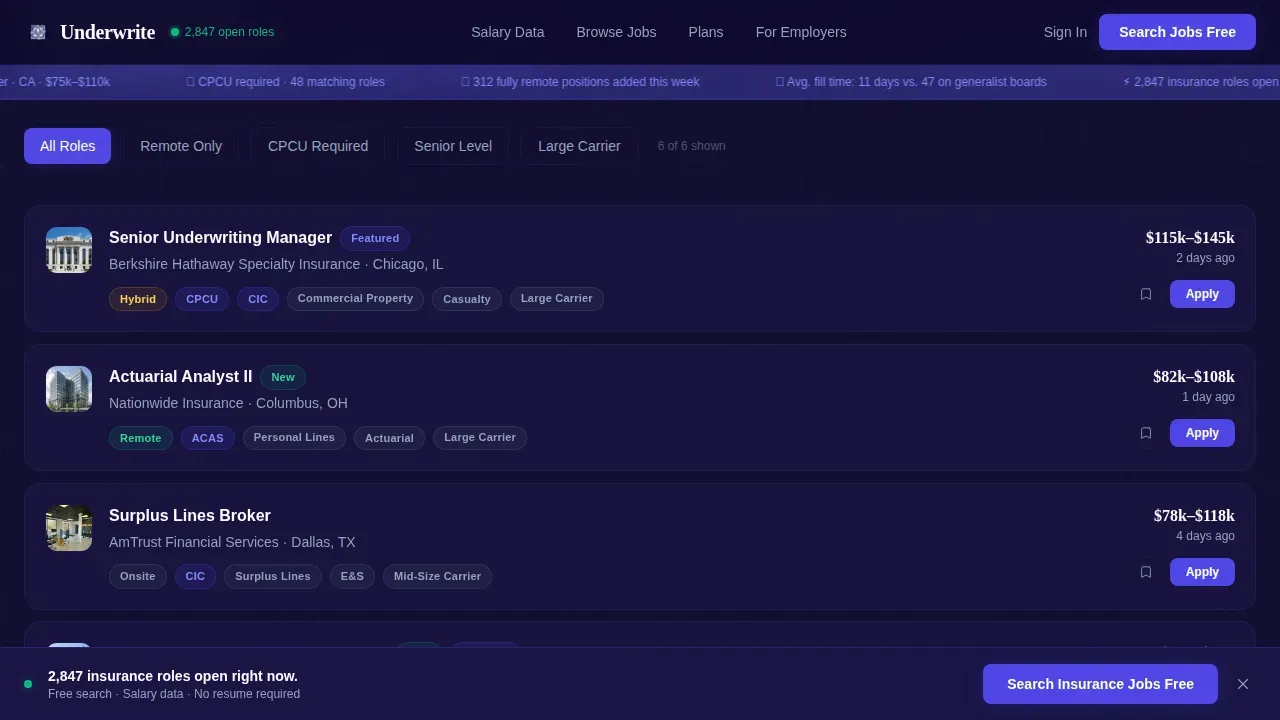
Task: Click Search Jobs Free button
Action: (x=1177, y=32)
